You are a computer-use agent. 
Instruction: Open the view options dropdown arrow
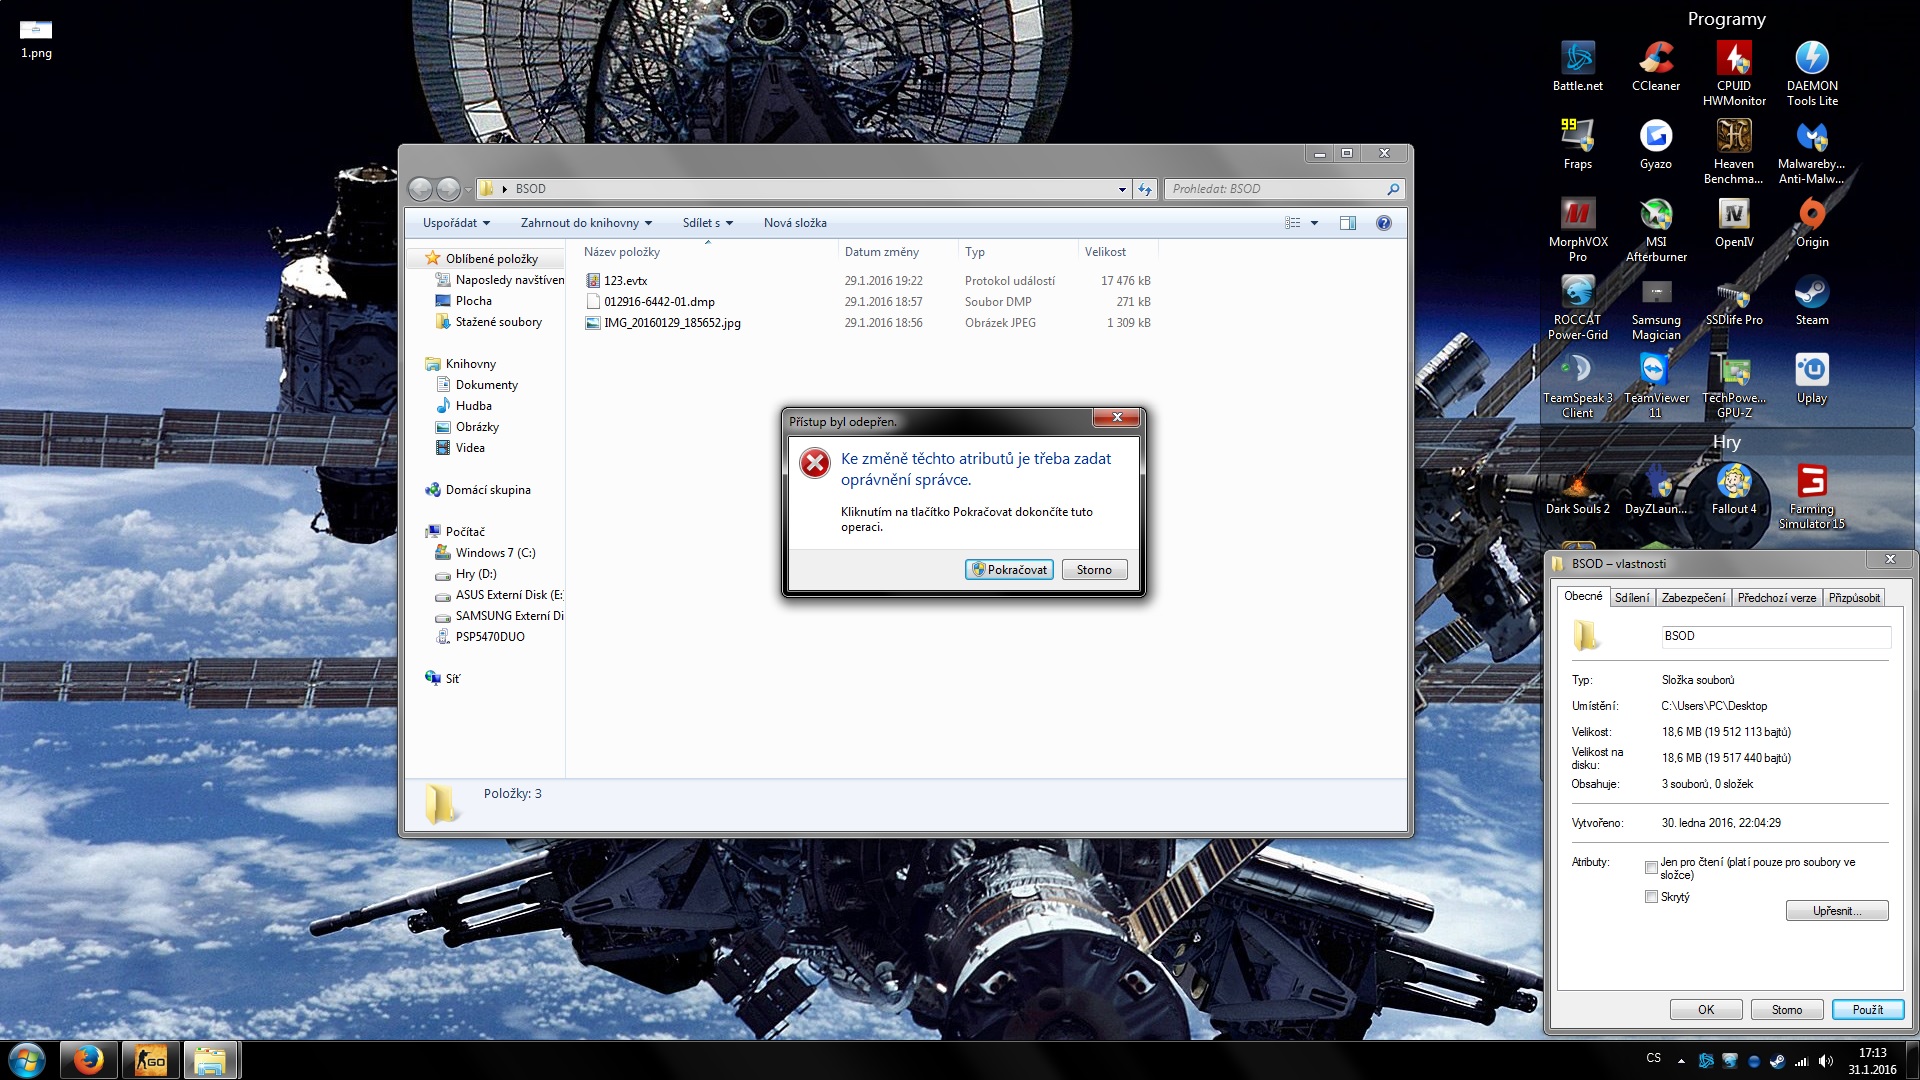(1314, 223)
